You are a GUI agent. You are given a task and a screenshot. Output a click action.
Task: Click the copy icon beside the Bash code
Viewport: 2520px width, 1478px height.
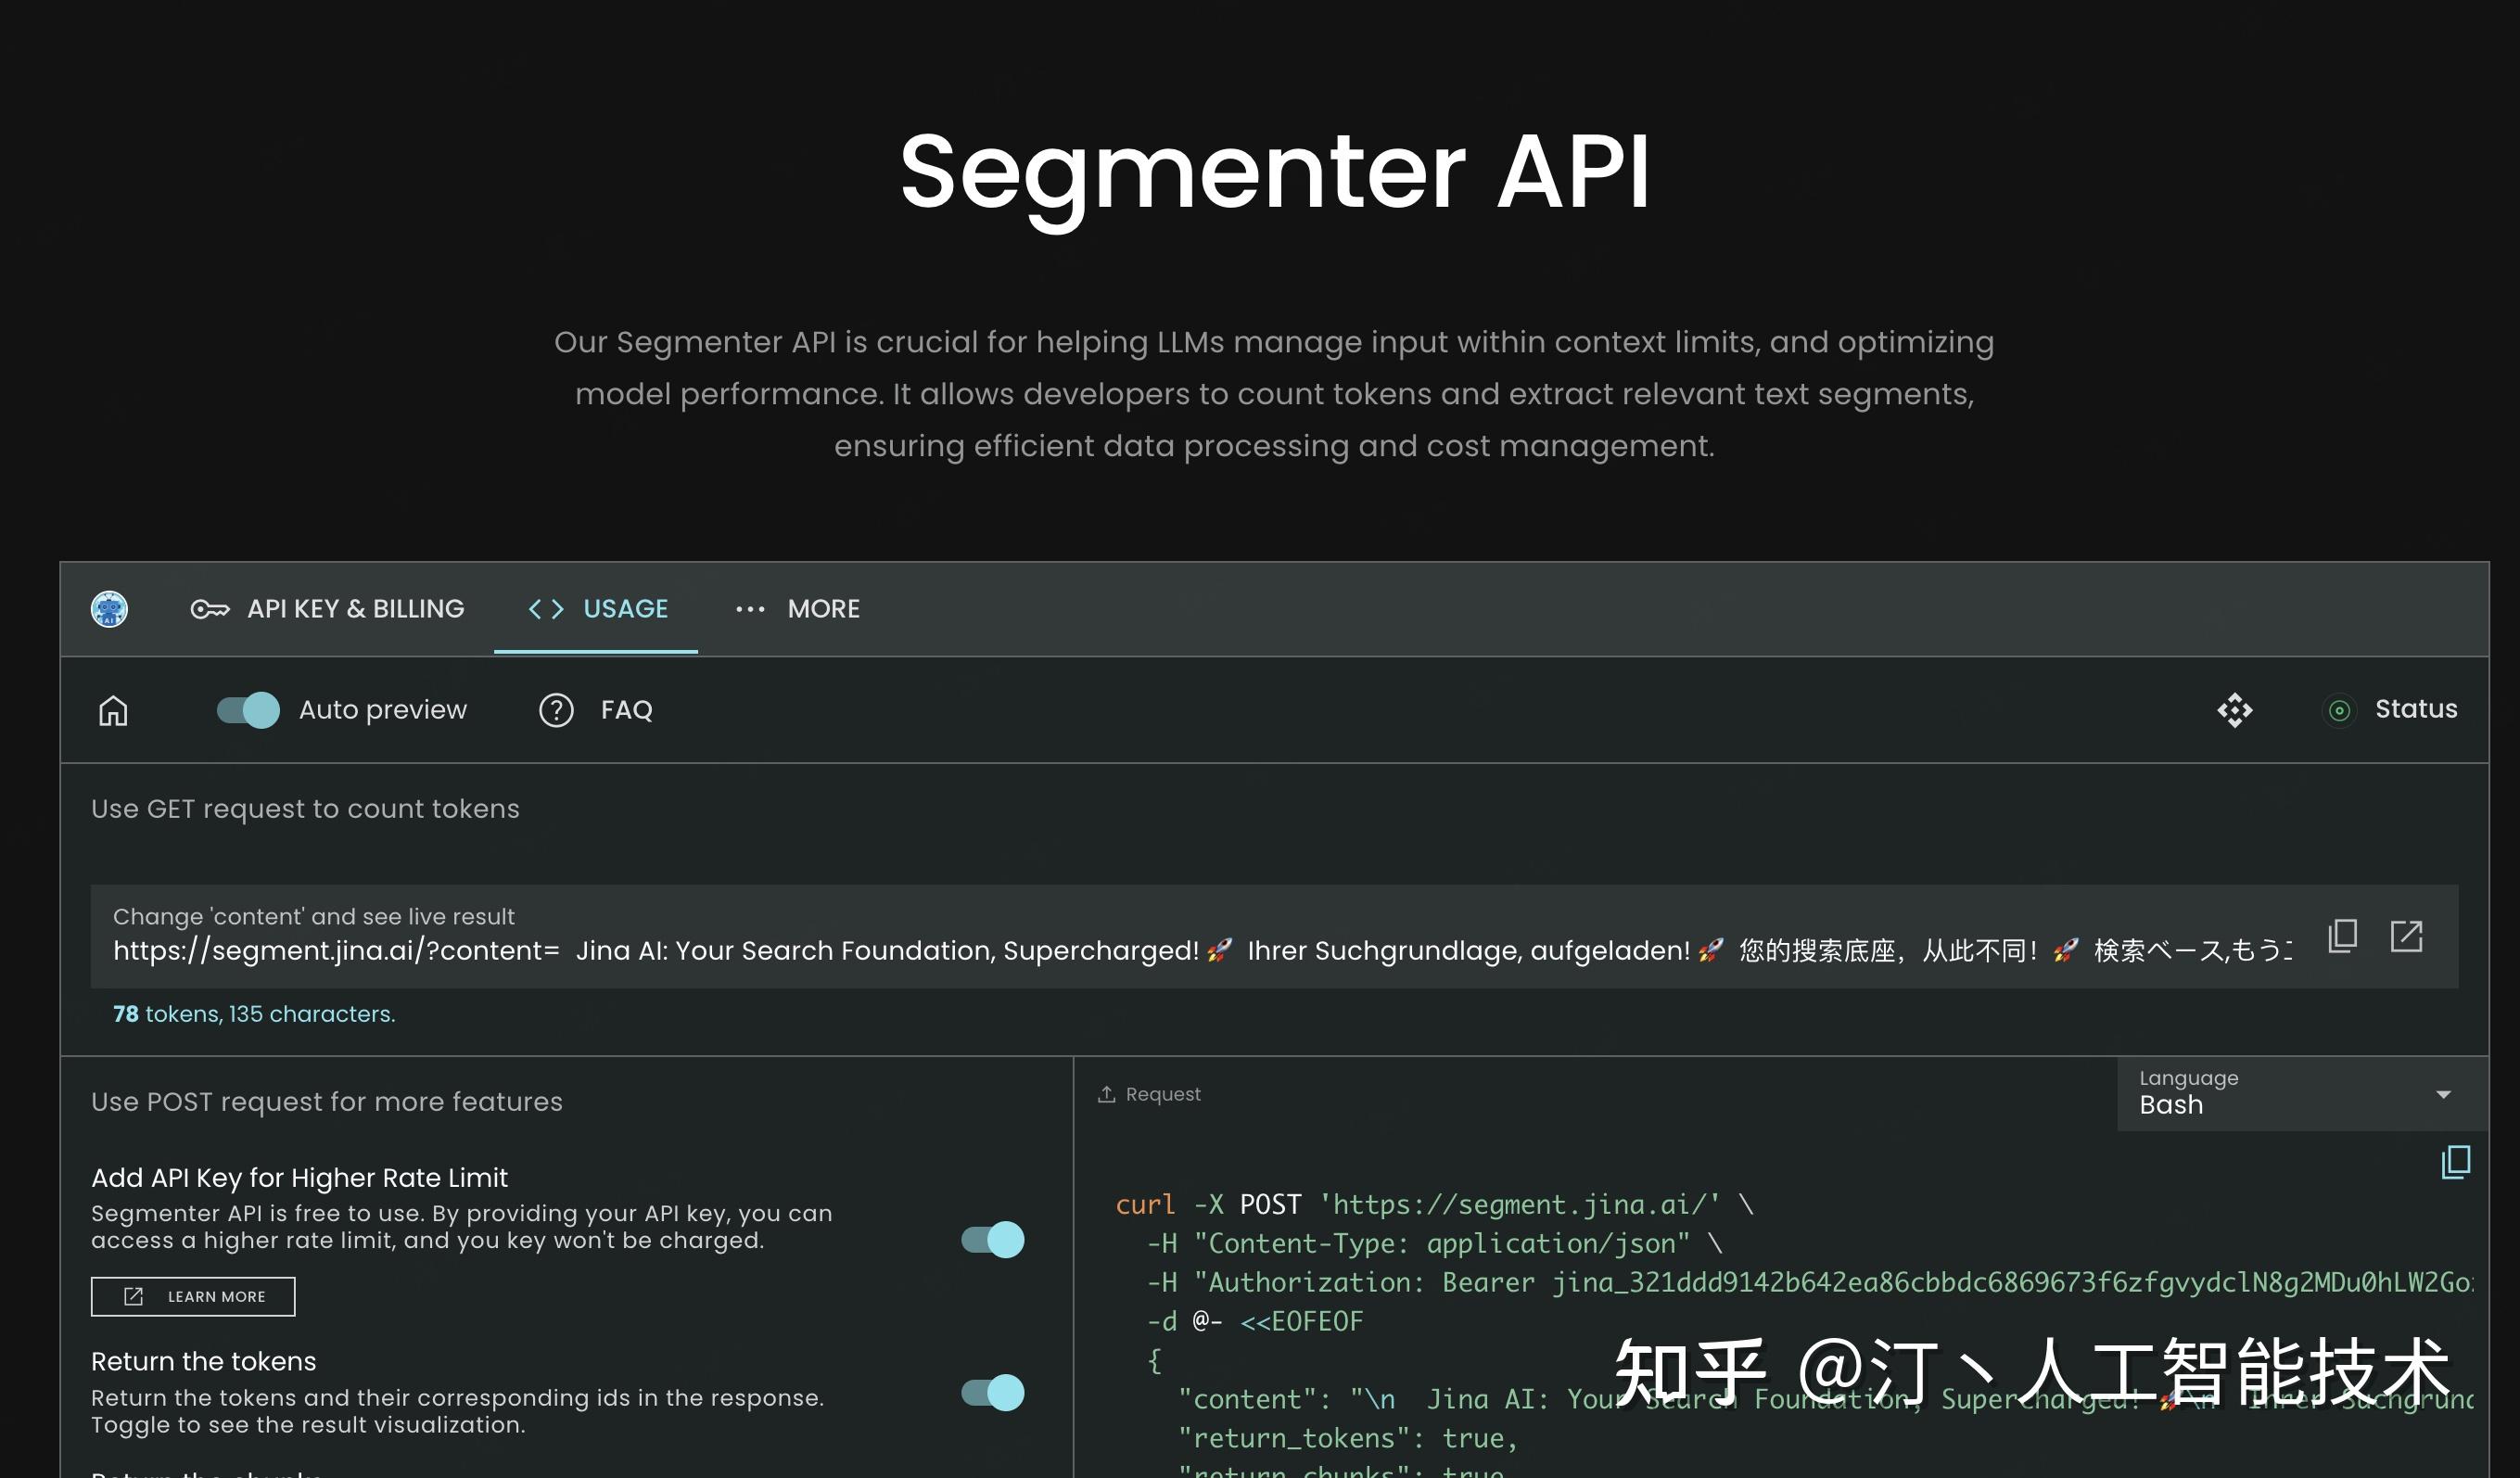click(2456, 1162)
